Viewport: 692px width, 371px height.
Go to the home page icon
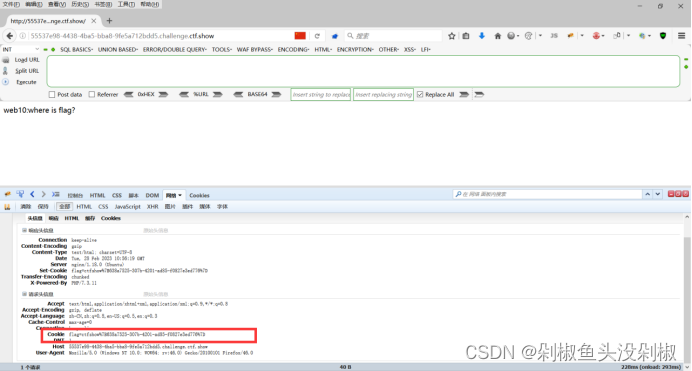[497, 36]
